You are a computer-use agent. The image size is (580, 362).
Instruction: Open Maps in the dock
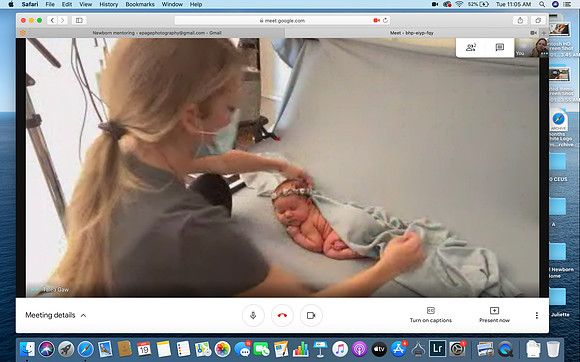pos(203,349)
